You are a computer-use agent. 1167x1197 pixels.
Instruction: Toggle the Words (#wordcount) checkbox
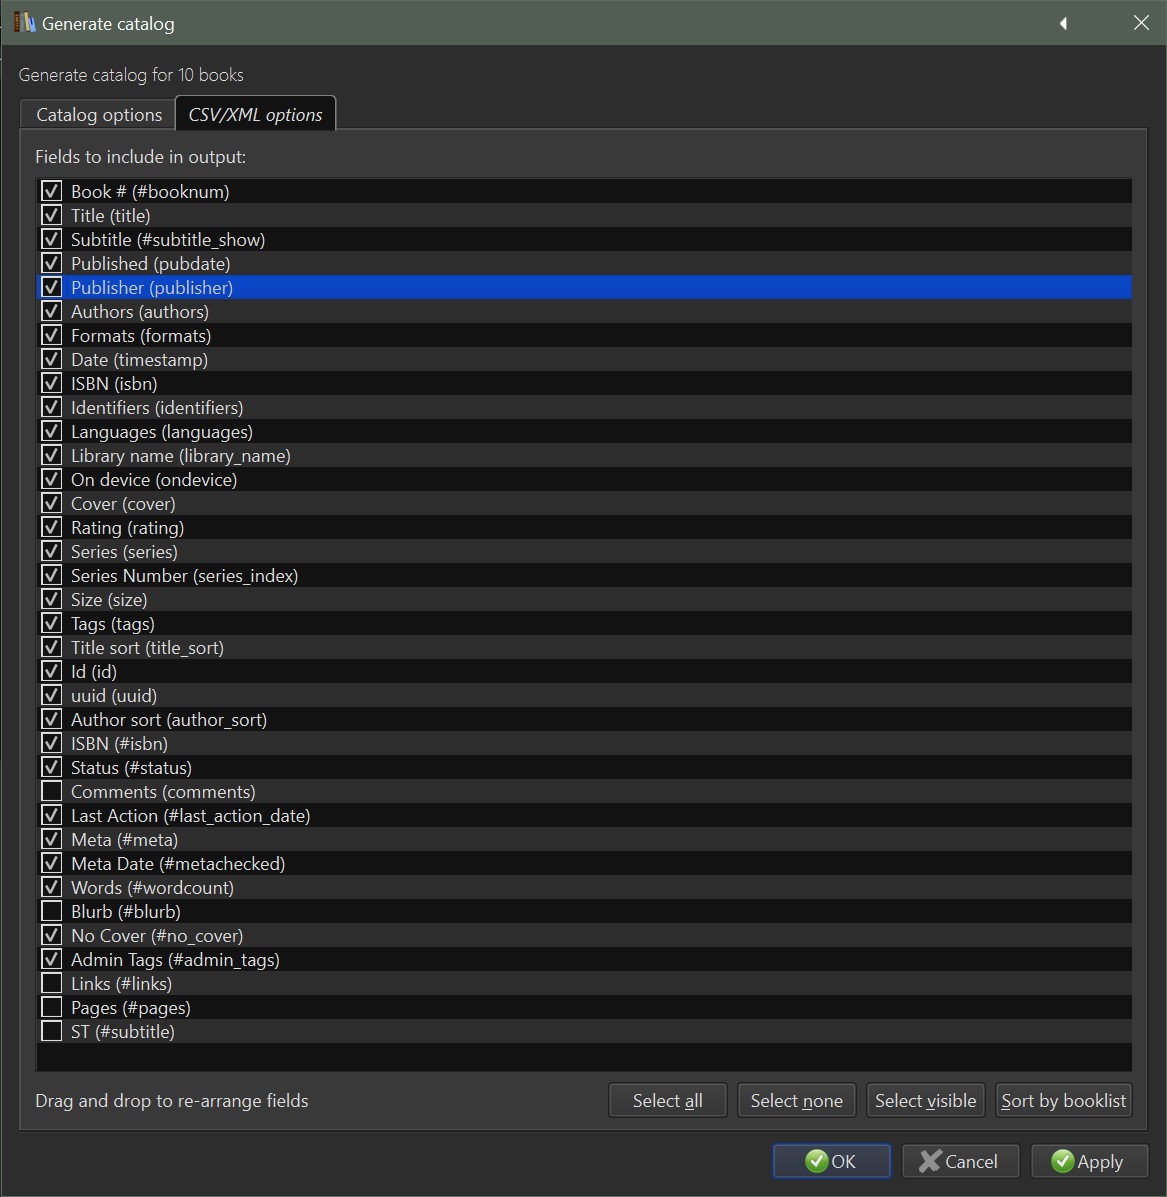[51, 887]
